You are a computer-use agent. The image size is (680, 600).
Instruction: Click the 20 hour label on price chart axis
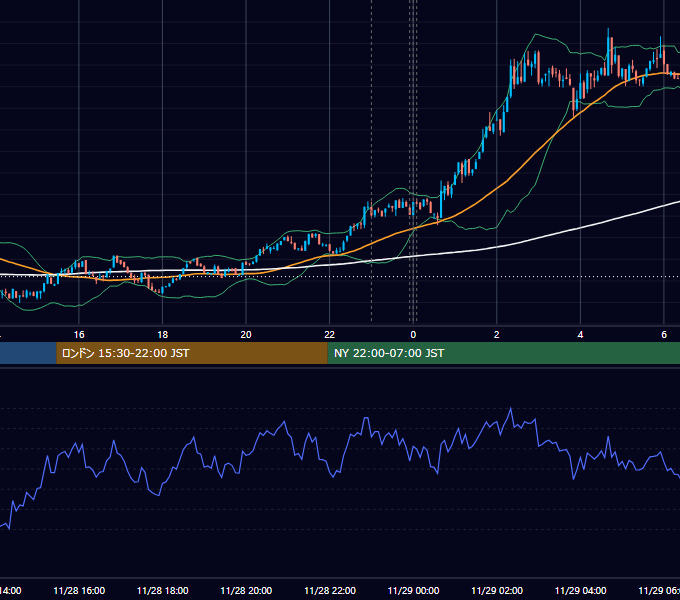246,335
